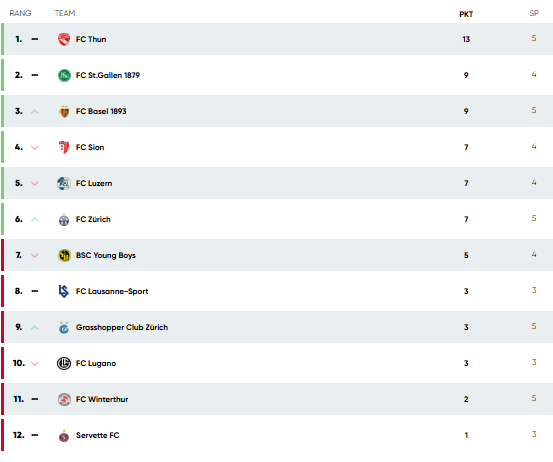
Task: Click the FC Basel 1893 crest
Action: point(64,111)
